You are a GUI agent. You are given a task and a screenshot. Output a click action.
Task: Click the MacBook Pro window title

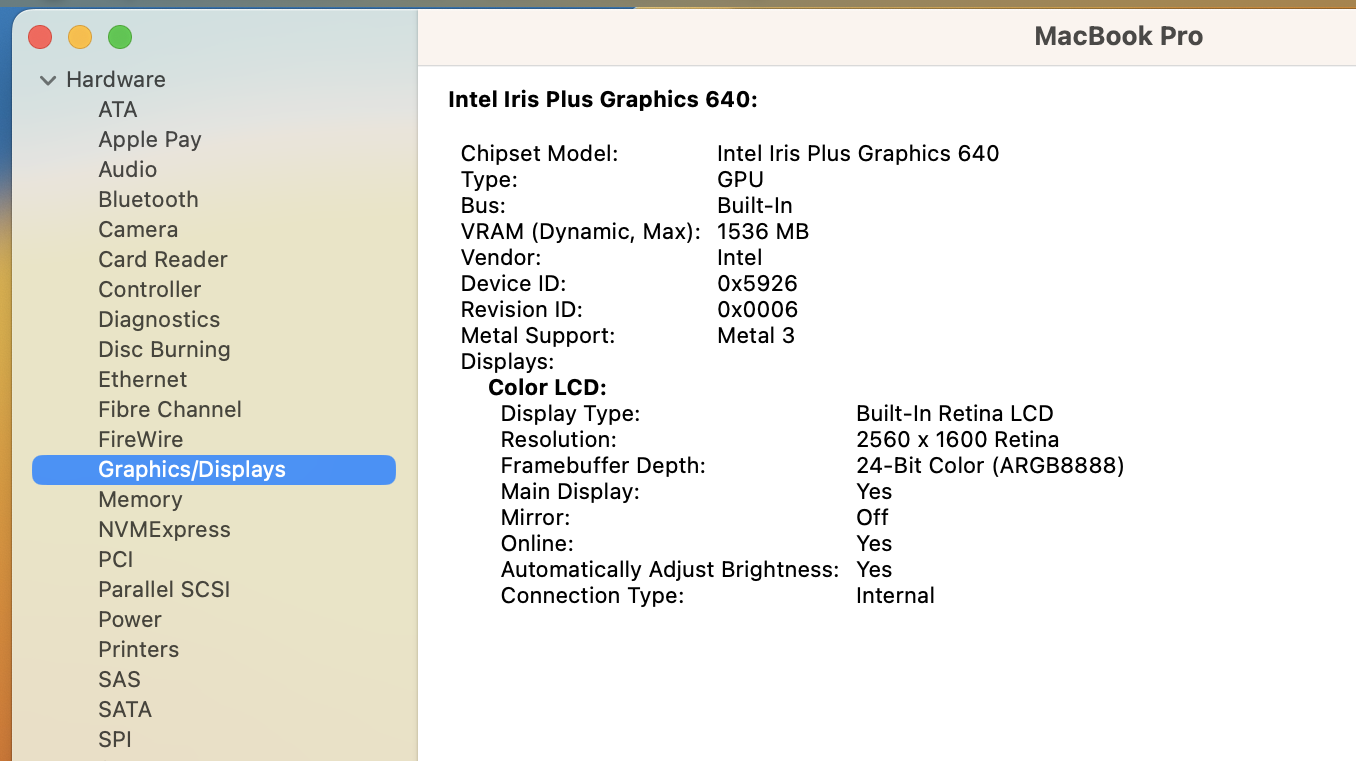click(x=1118, y=37)
